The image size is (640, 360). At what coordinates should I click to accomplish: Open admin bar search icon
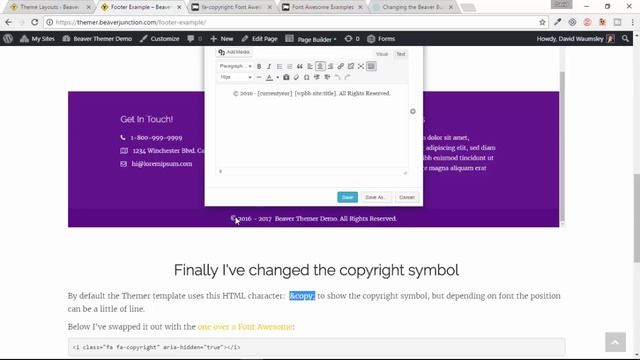[625, 39]
